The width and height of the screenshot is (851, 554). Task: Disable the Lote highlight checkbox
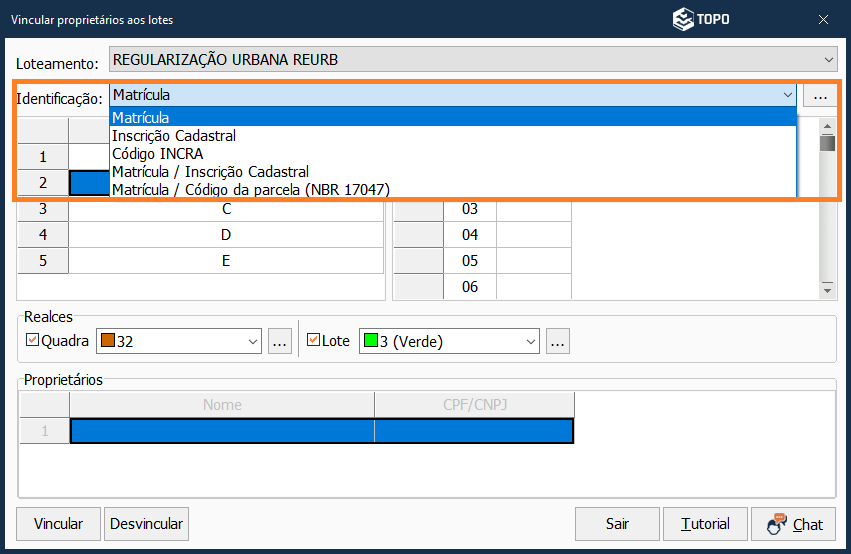pos(313,341)
